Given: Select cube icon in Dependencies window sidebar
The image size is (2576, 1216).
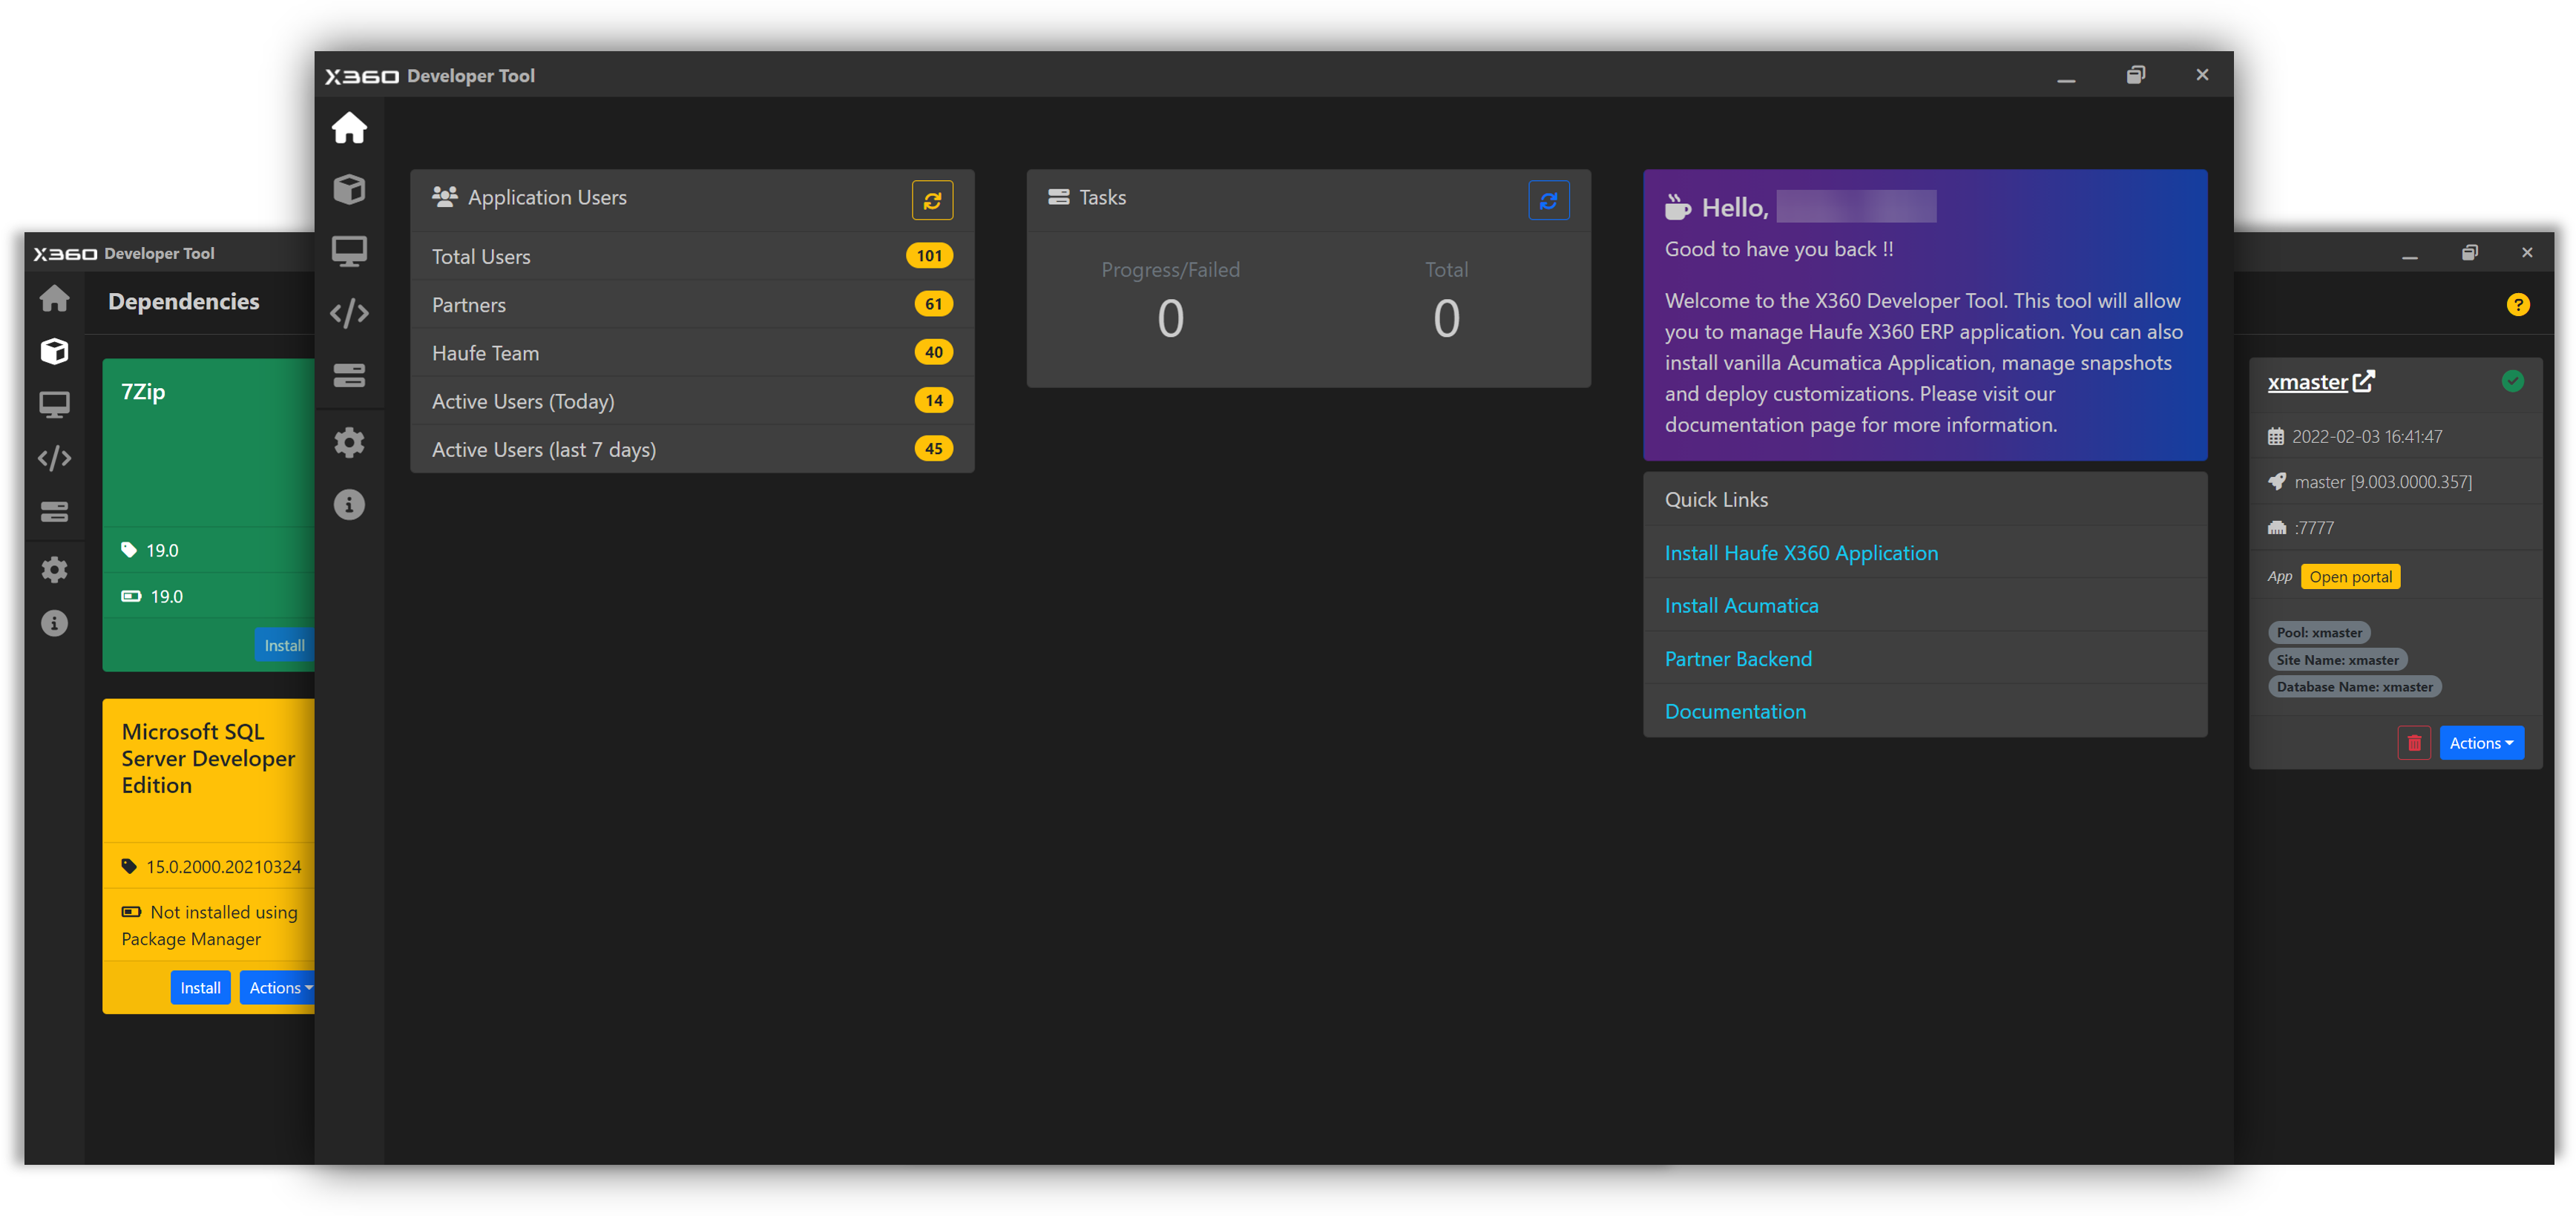Looking at the screenshot, I should [x=54, y=351].
